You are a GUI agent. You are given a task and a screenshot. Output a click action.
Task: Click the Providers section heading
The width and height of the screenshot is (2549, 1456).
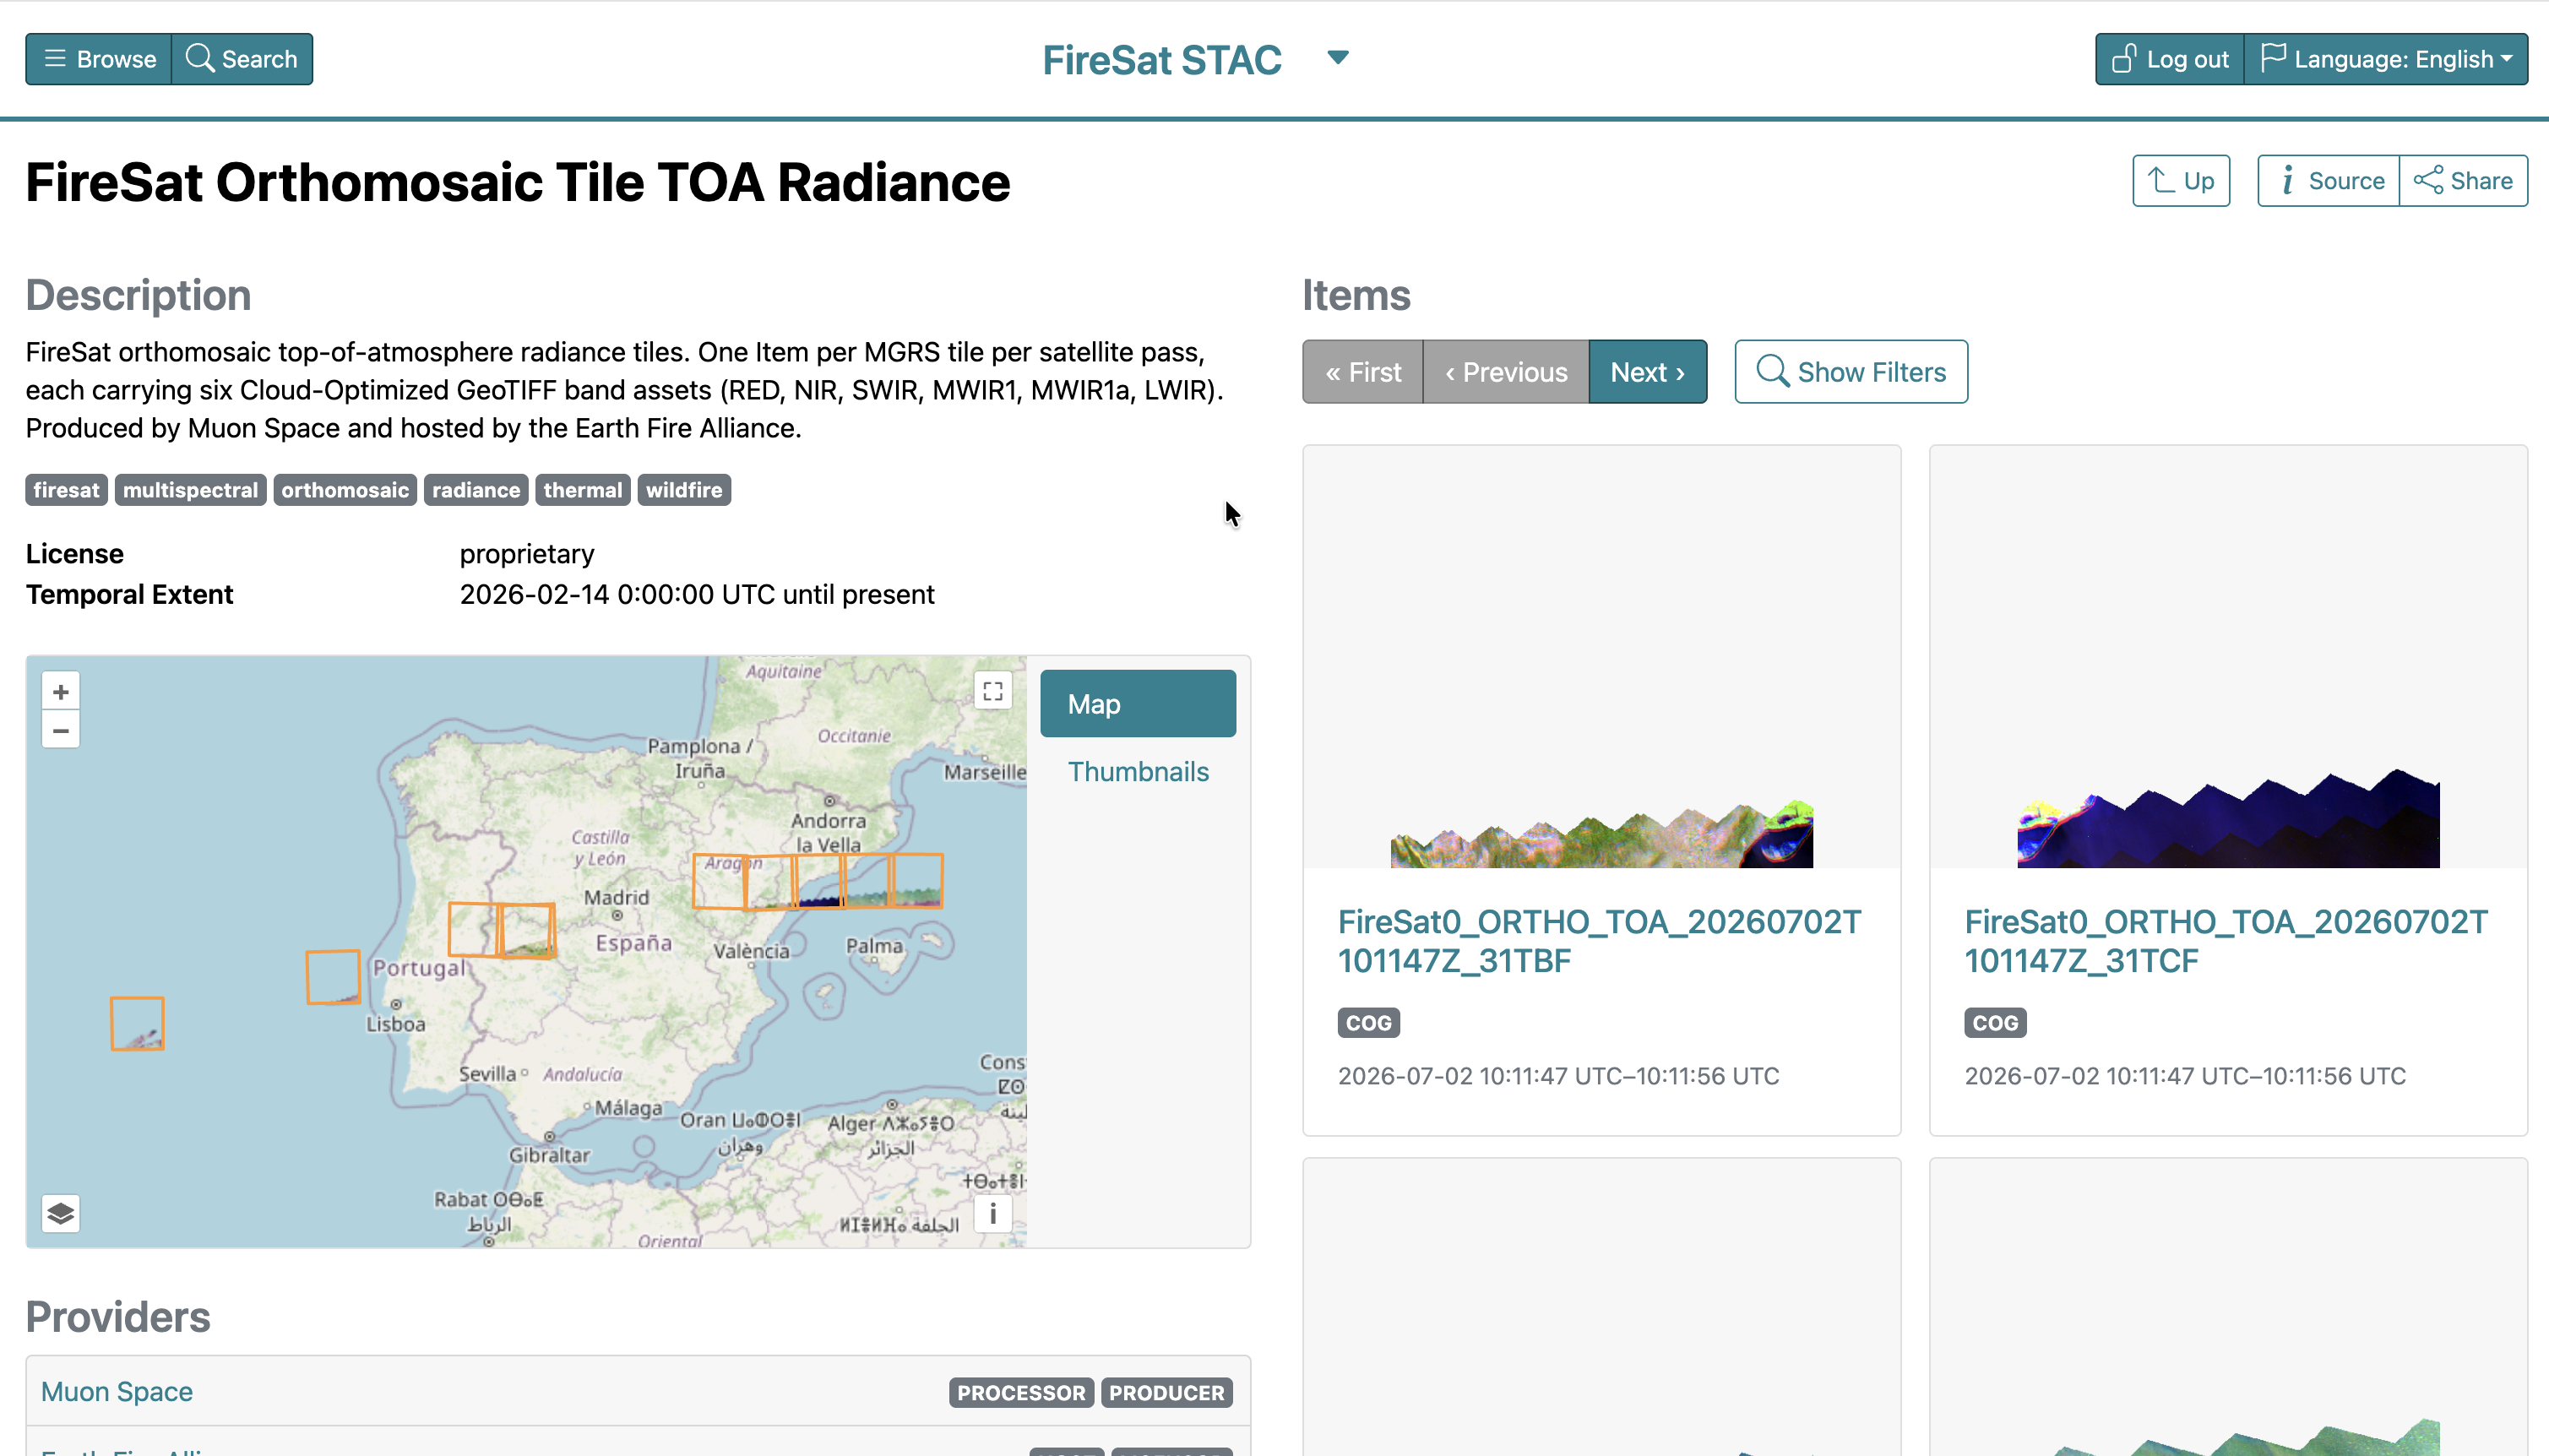tap(118, 1317)
